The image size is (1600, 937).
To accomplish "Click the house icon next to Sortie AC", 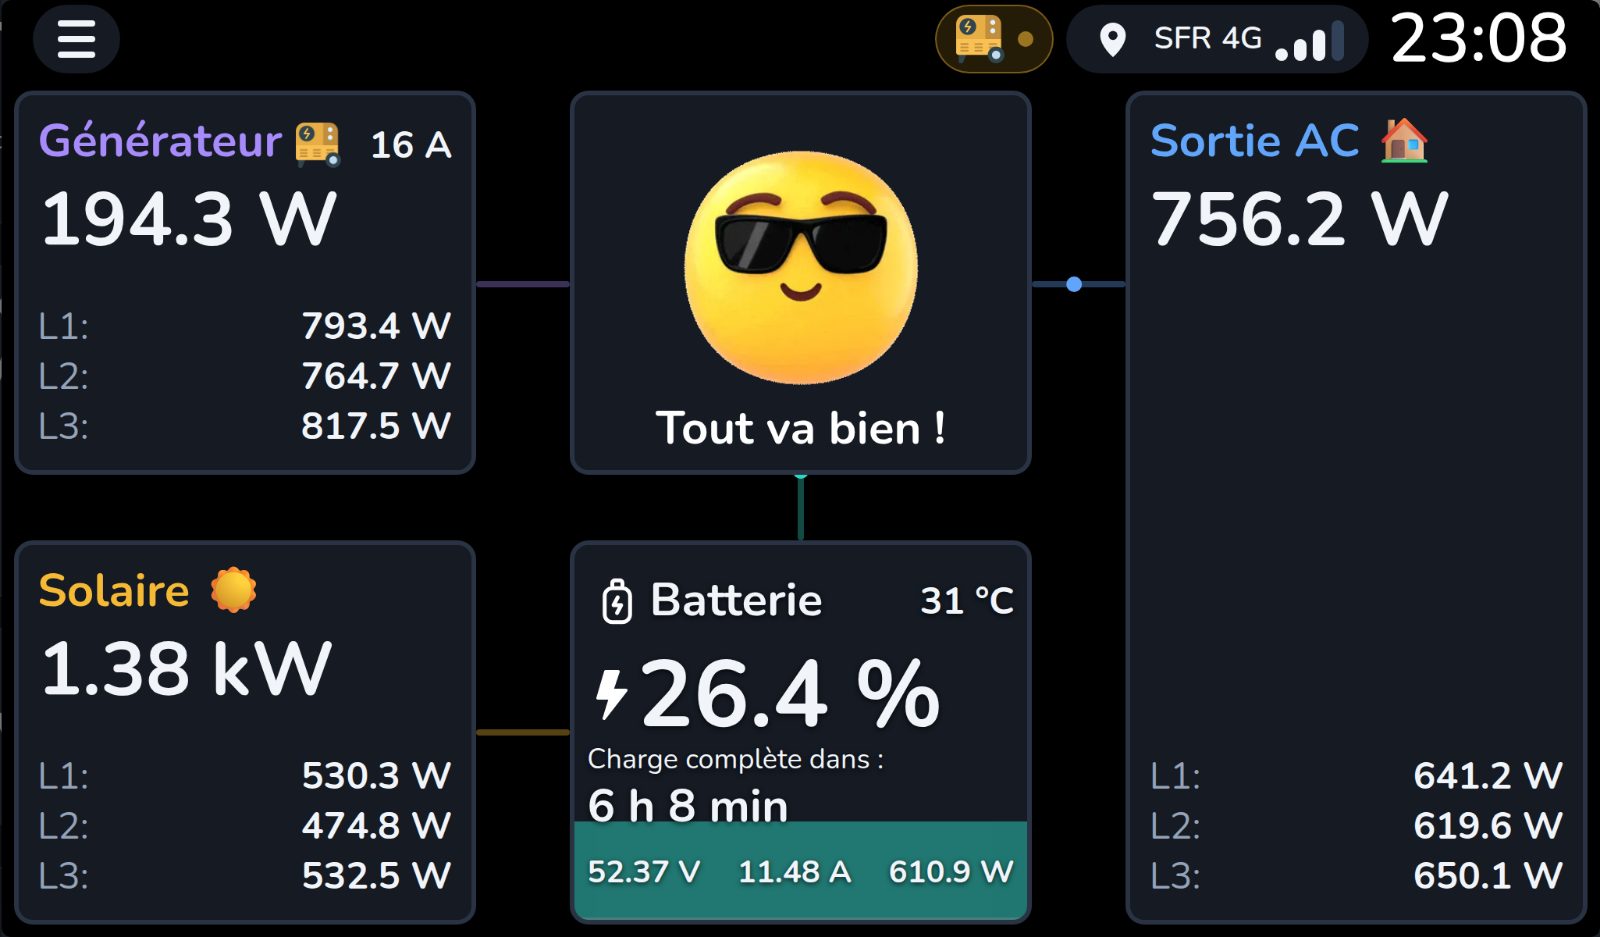I will click(1404, 140).
